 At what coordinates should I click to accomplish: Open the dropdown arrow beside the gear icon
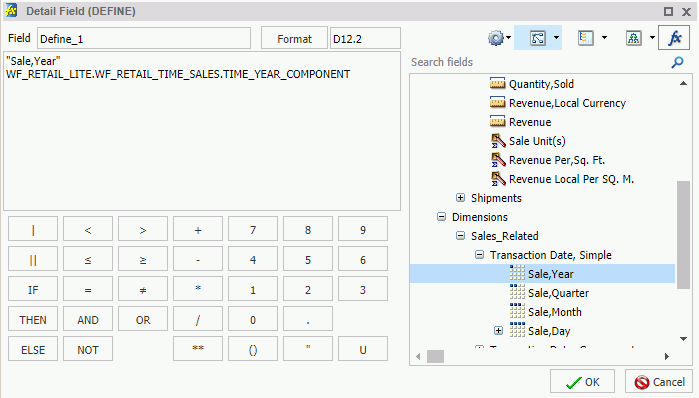[x=509, y=38]
